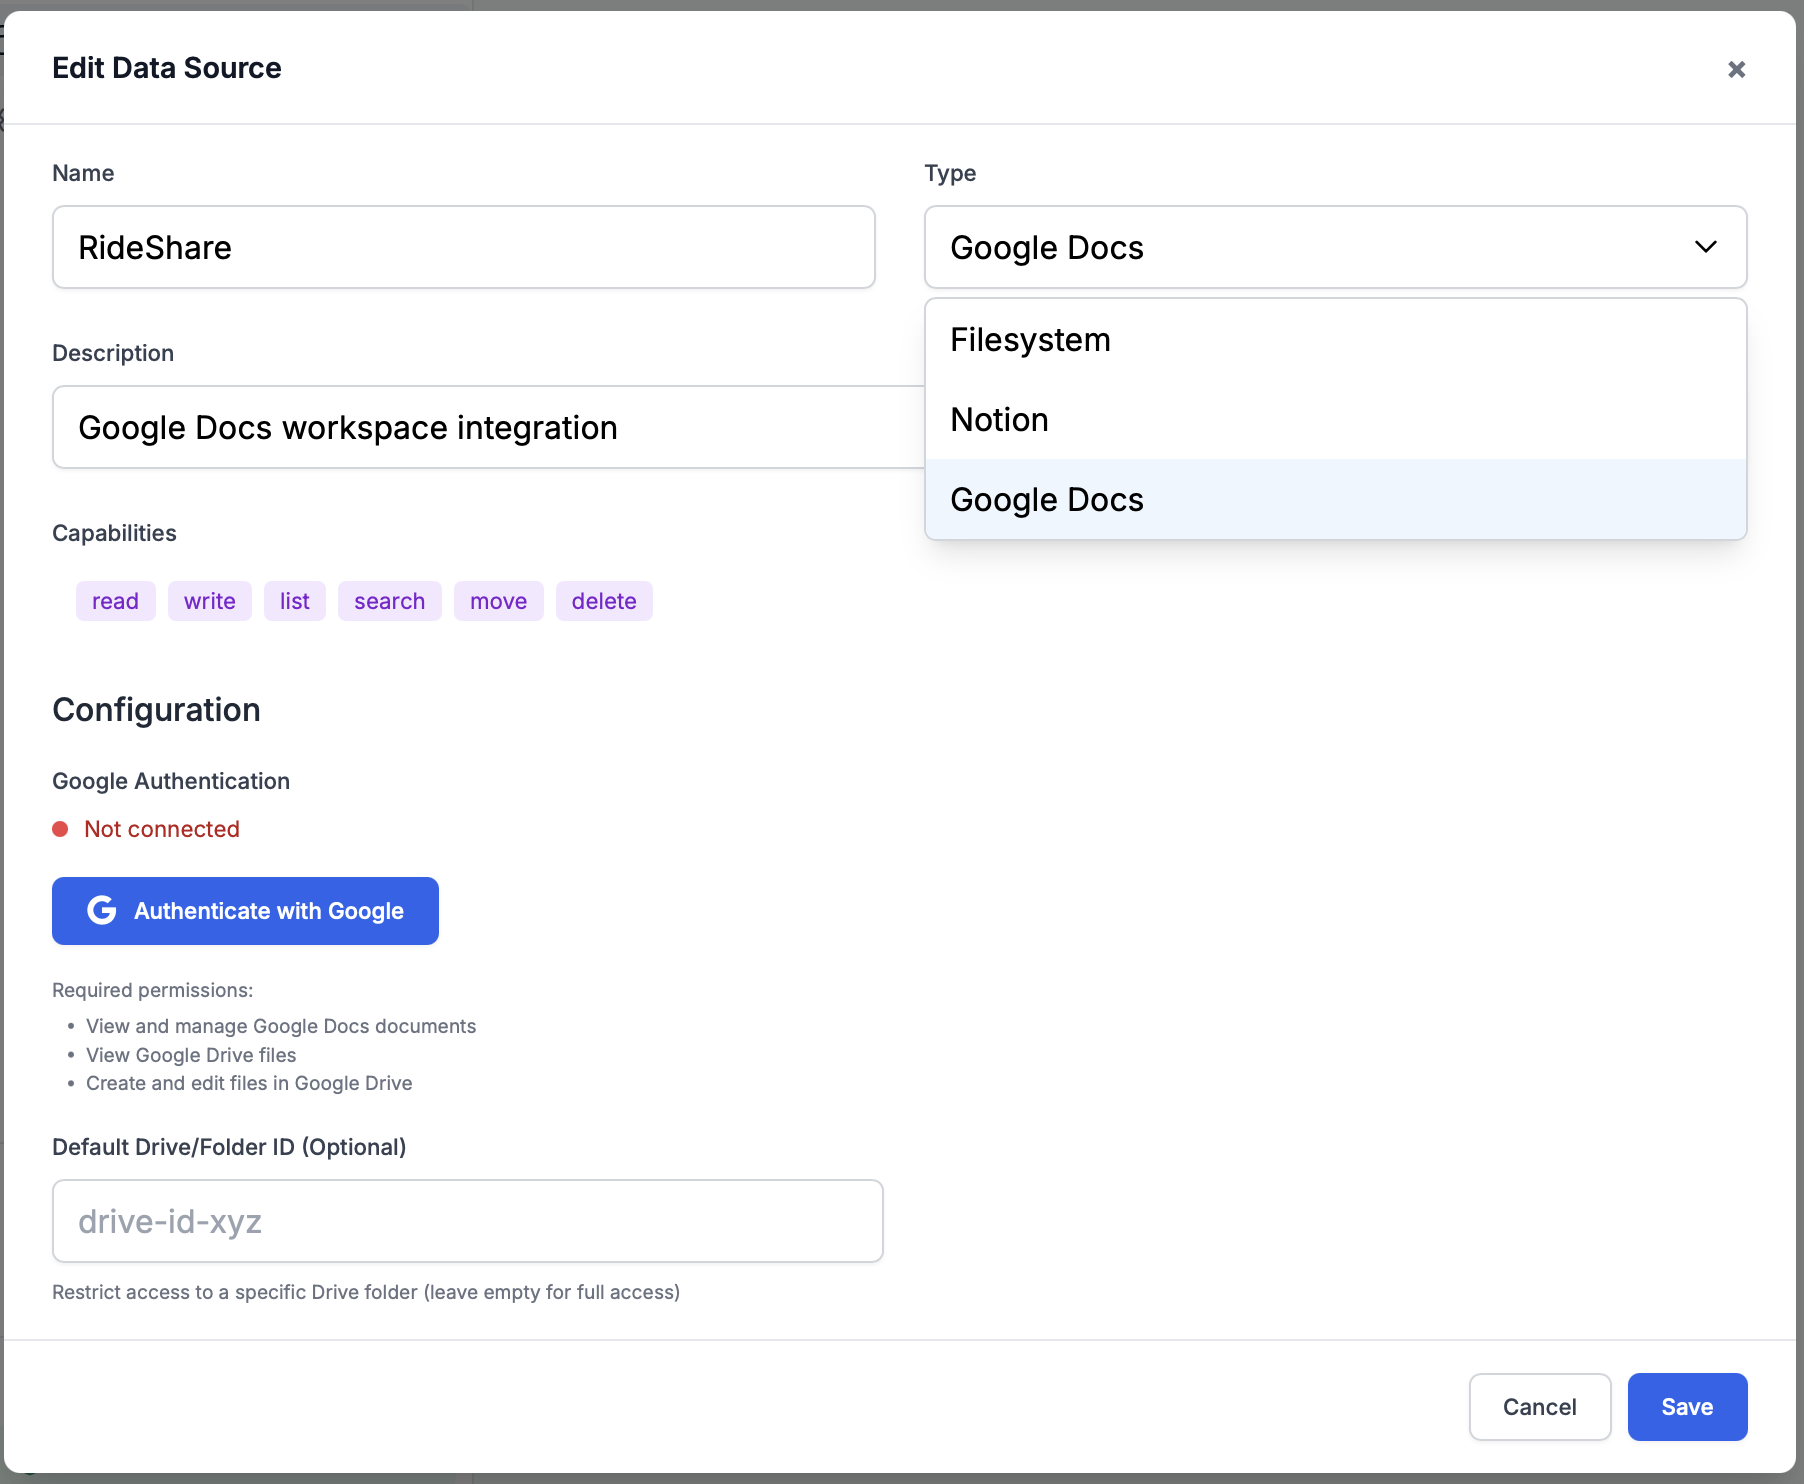Choose Notion in the type list
The height and width of the screenshot is (1484, 1804).
click(1335, 420)
